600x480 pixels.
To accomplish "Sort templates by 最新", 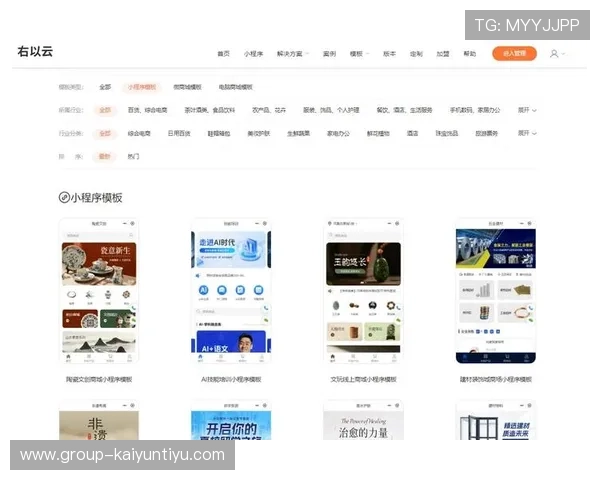I will coord(104,157).
